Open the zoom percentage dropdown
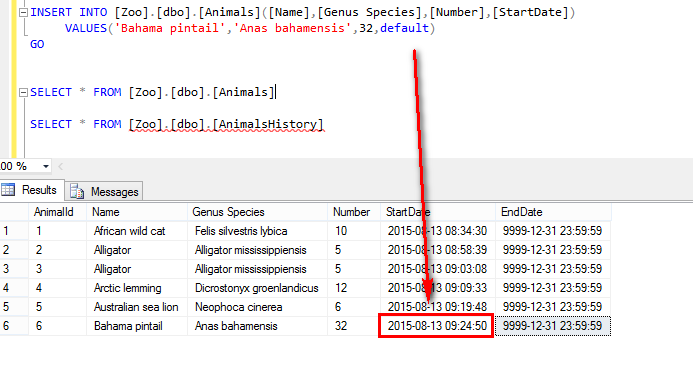The width and height of the screenshot is (693, 368). (x=46, y=167)
